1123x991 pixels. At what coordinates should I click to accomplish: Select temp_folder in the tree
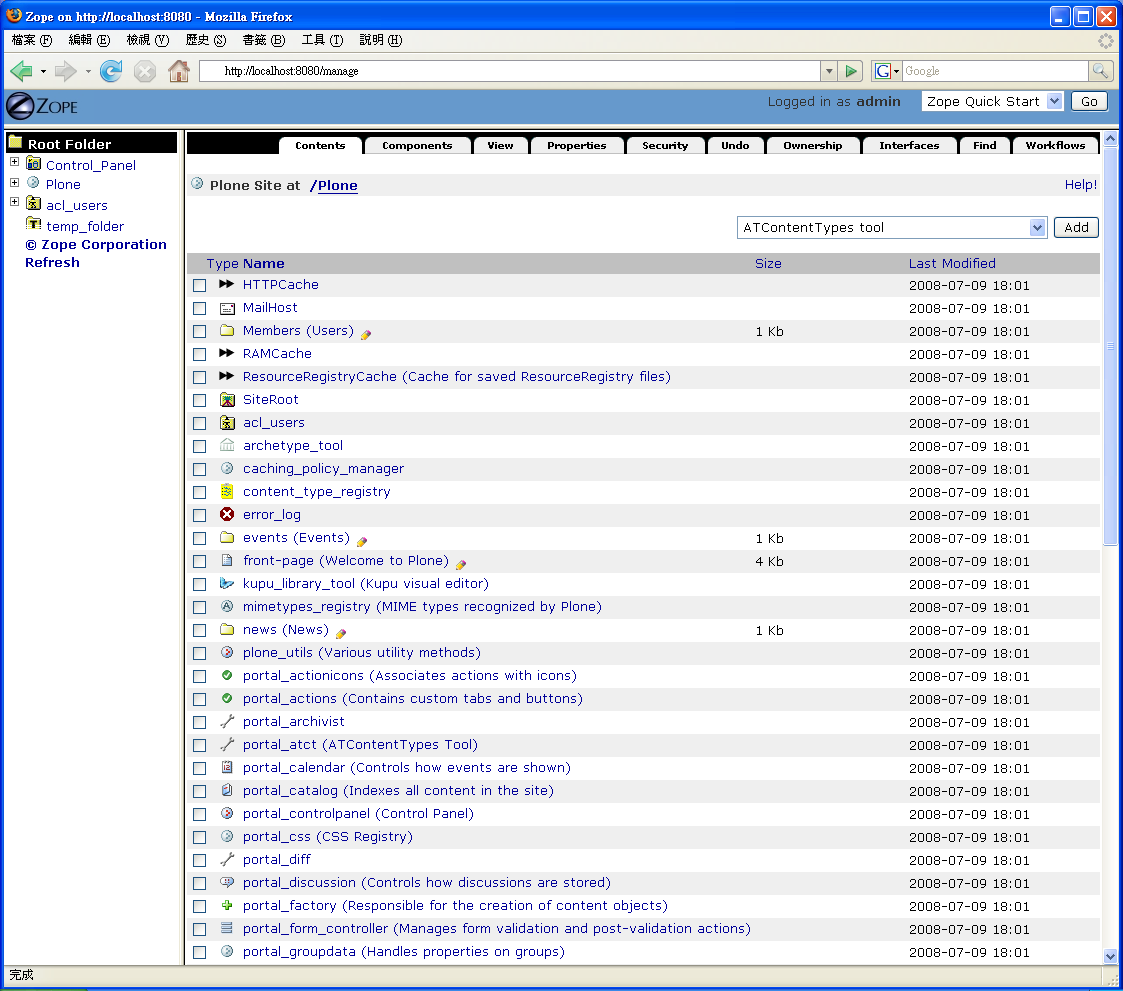coord(85,226)
